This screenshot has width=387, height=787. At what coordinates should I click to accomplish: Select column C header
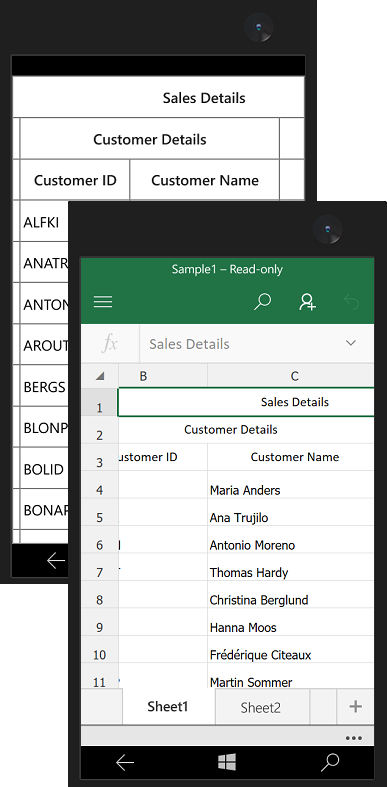tap(291, 376)
